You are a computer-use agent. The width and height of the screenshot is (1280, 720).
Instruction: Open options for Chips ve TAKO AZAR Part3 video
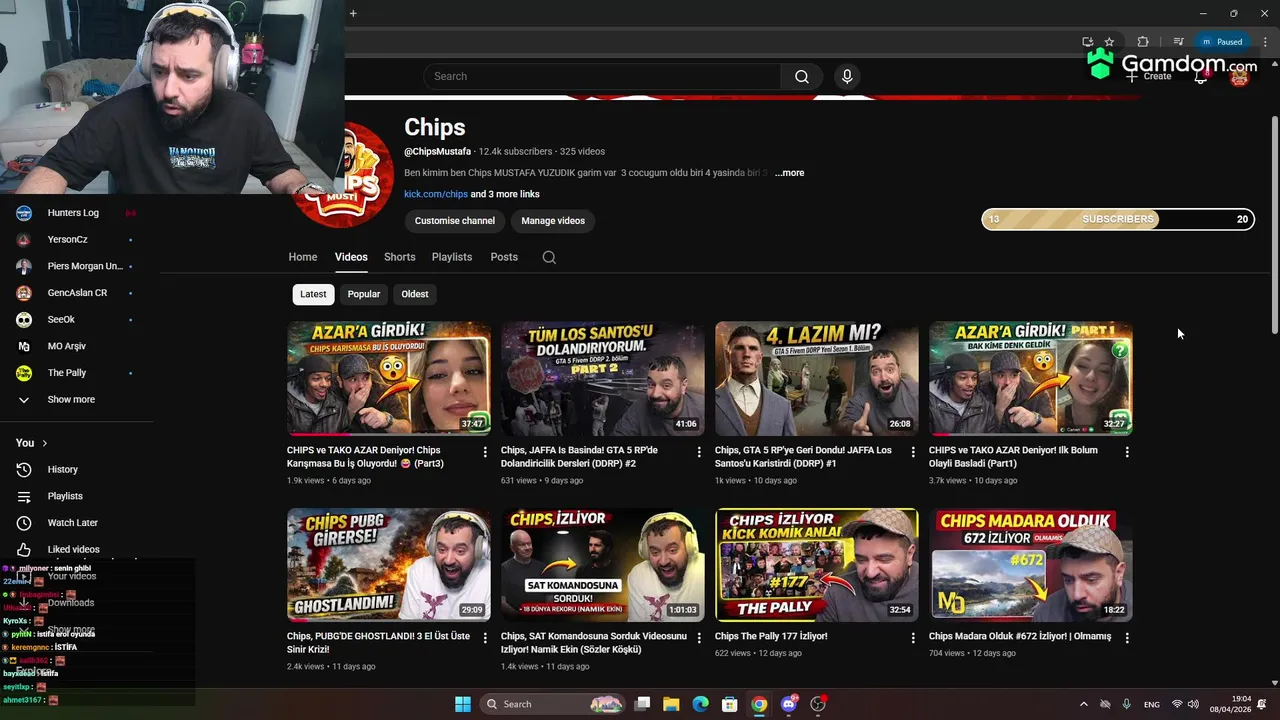[485, 452]
